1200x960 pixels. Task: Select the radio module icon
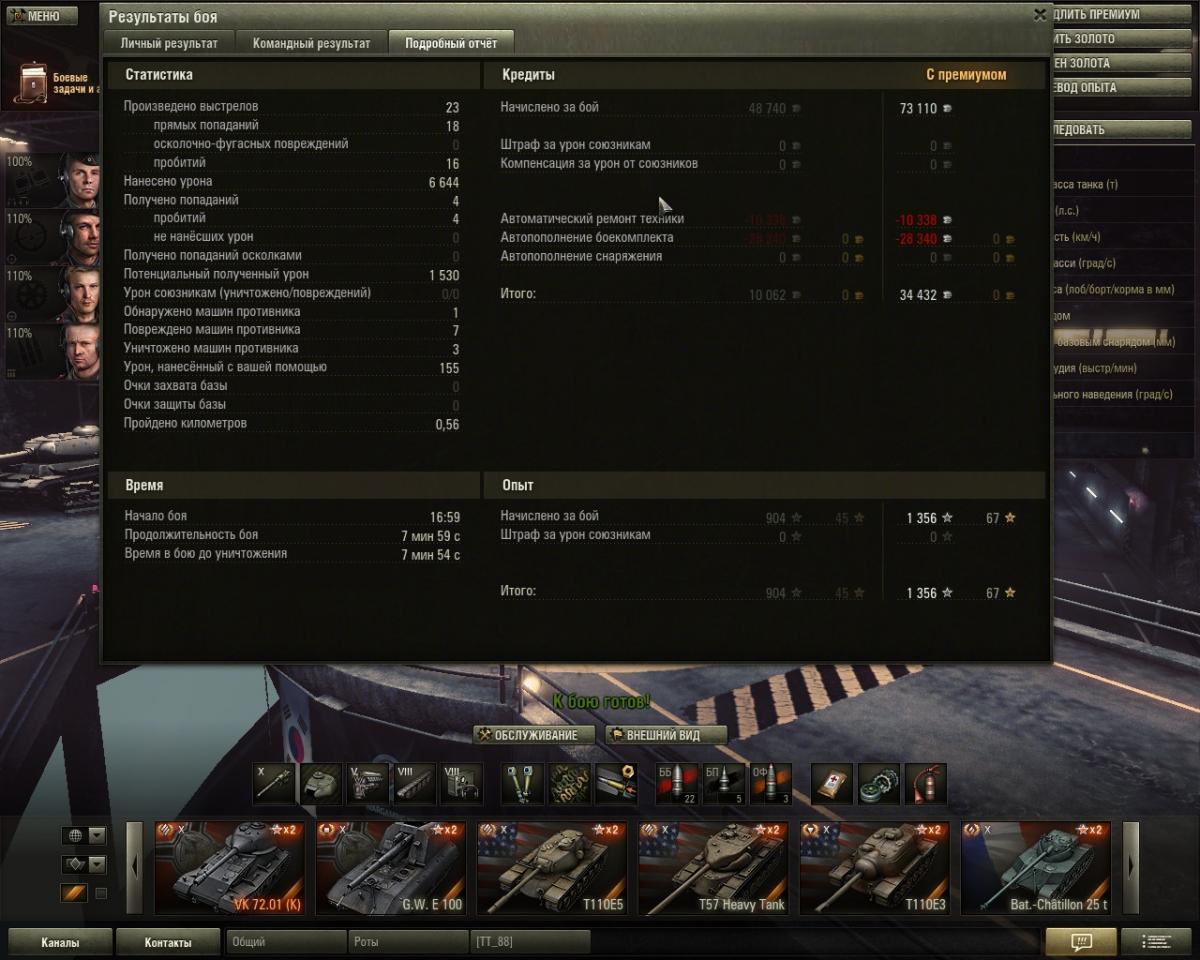click(x=461, y=784)
